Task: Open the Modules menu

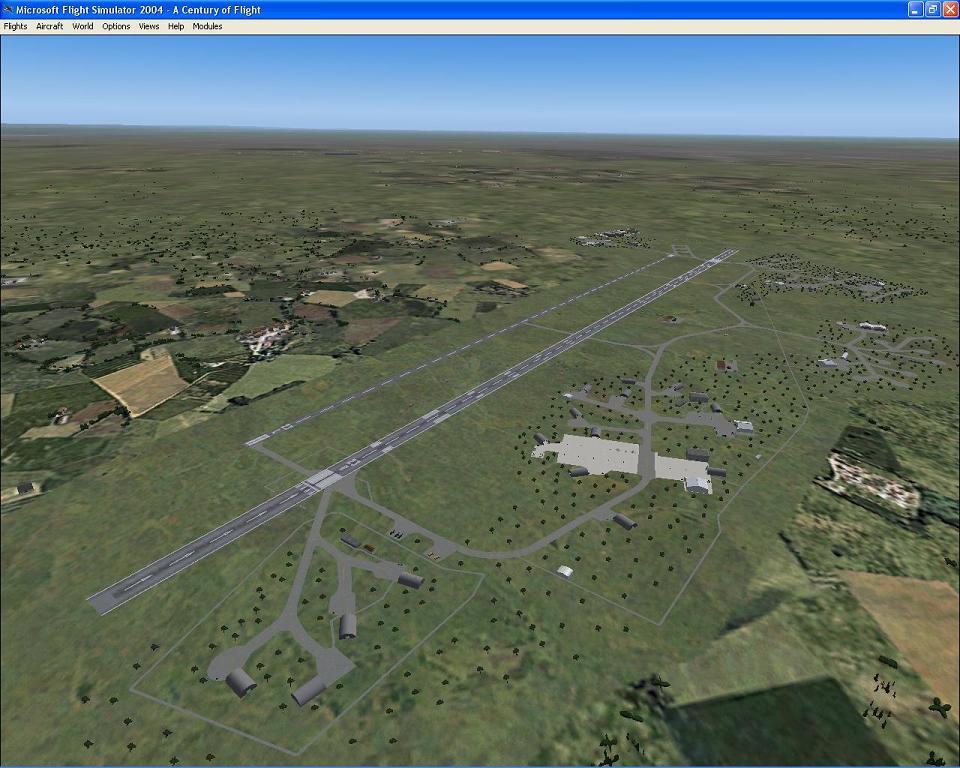Action: point(207,26)
